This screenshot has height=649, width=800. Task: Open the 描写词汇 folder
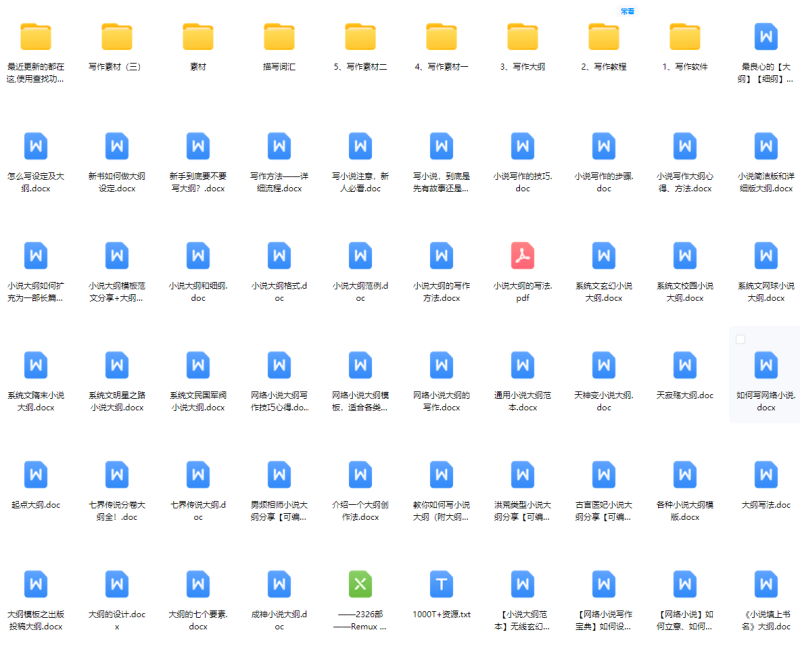[x=279, y=37]
